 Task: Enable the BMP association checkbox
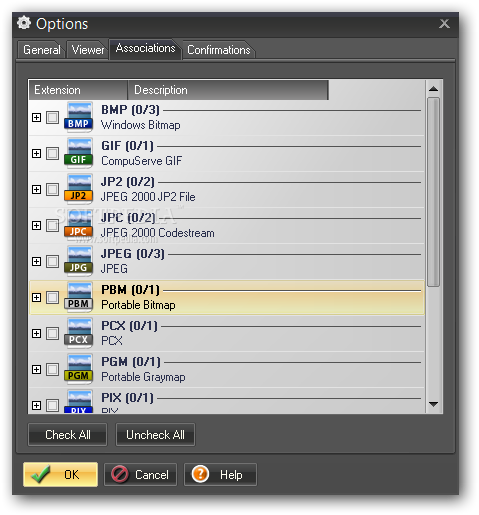(52, 117)
